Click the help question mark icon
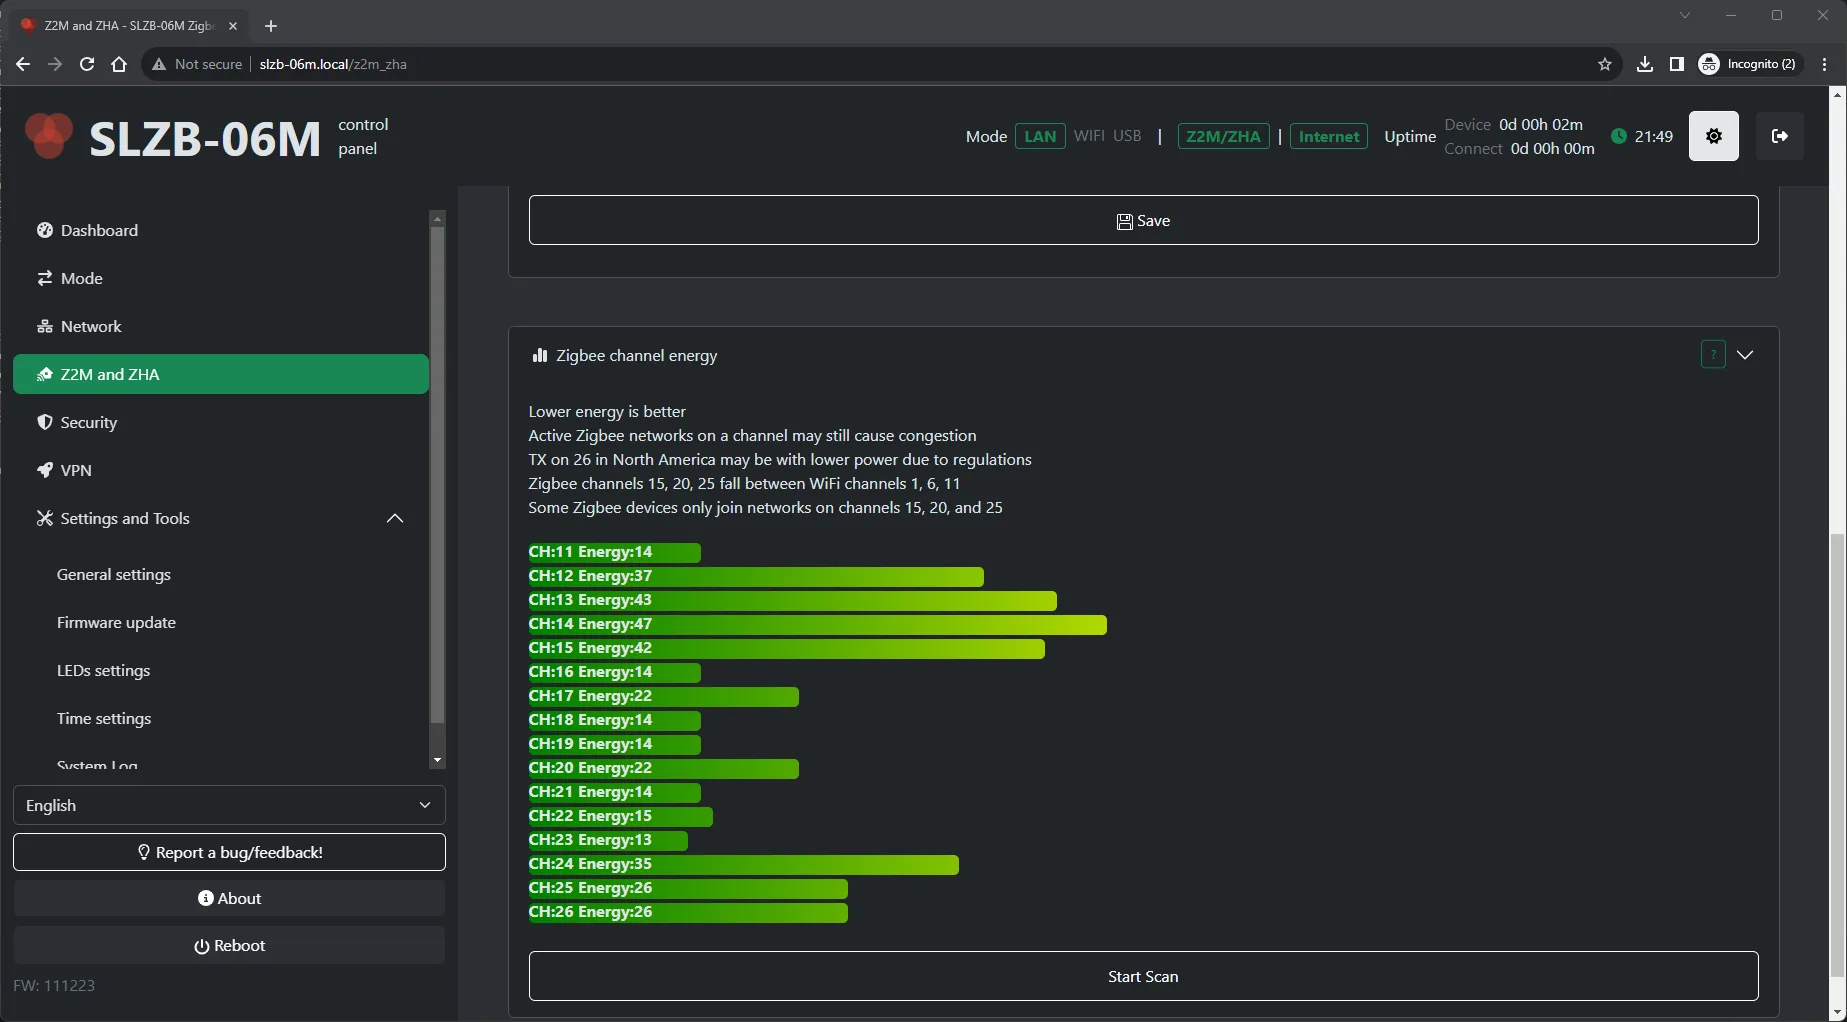The image size is (1847, 1022). (1712, 355)
